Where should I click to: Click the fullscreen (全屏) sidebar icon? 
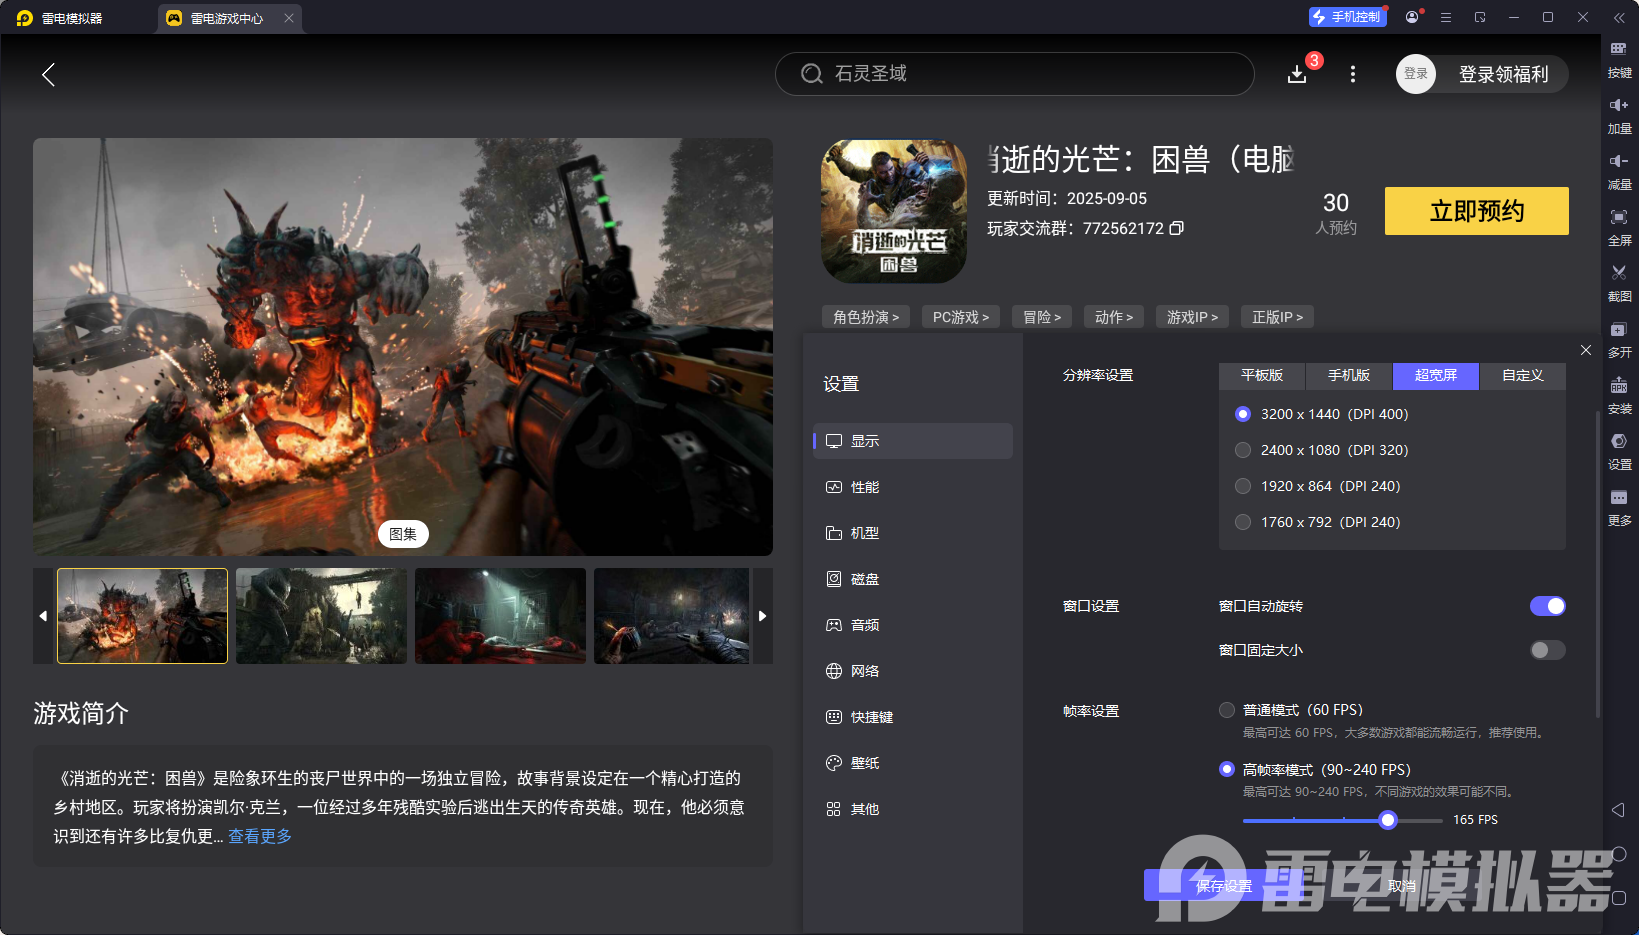(1618, 217)
